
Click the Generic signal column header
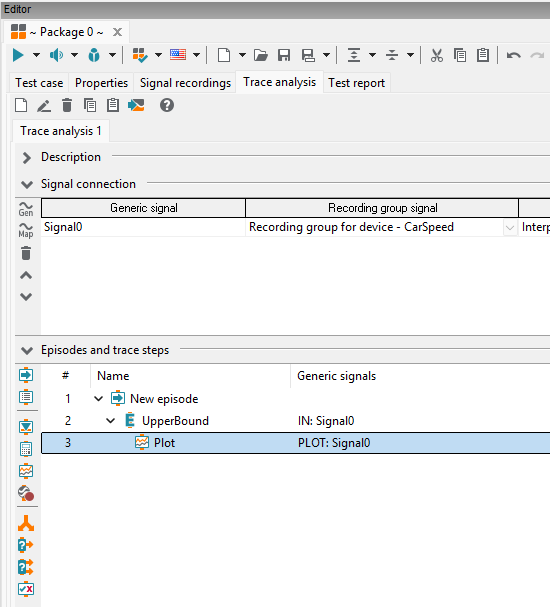click(x=144, y=208)
